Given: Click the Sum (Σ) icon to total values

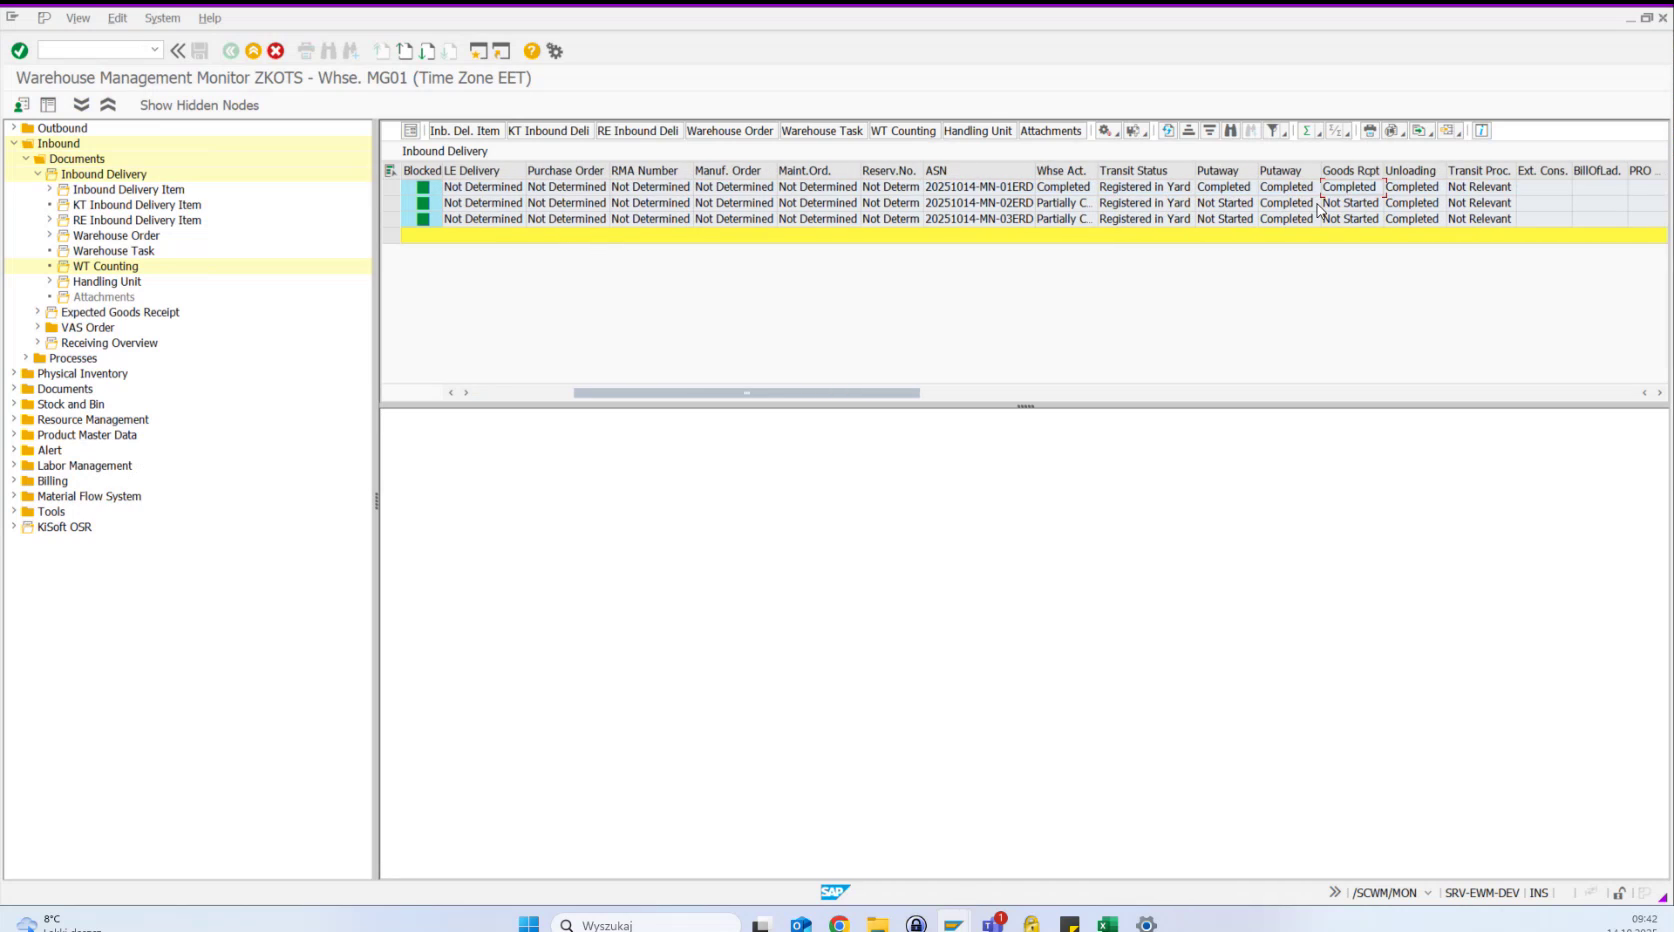Looking at the screenshot, I should click(x=1307, y=130).
